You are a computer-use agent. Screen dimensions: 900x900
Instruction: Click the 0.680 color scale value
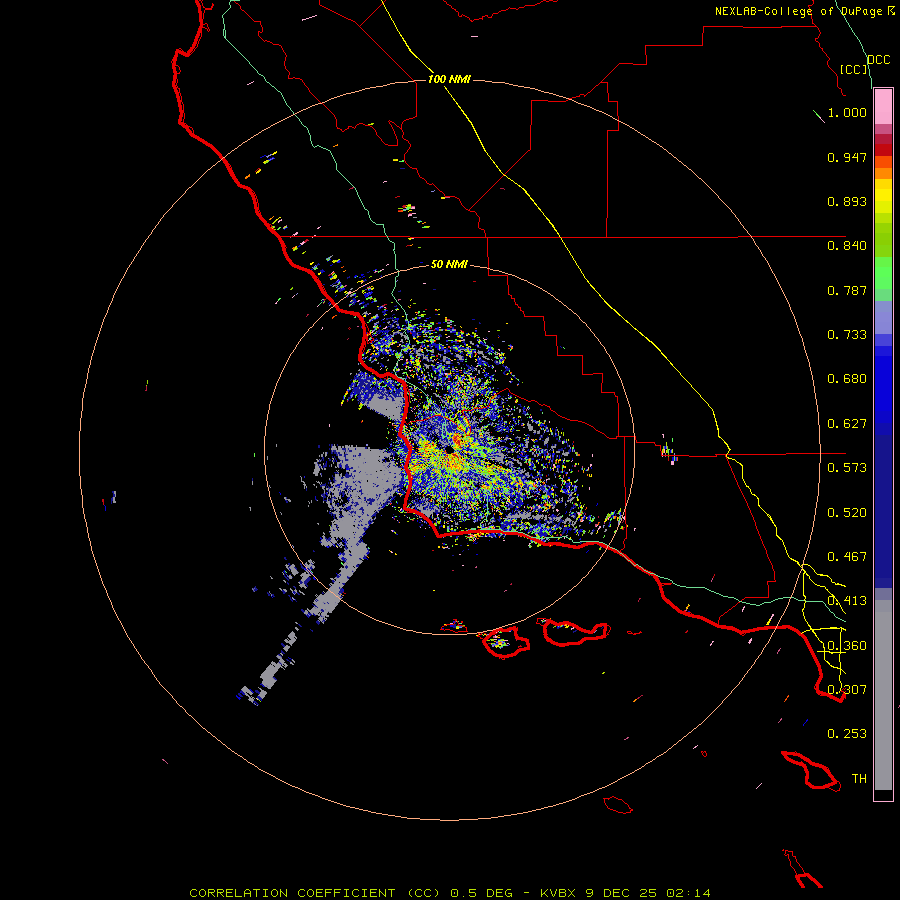coord(847,379)
